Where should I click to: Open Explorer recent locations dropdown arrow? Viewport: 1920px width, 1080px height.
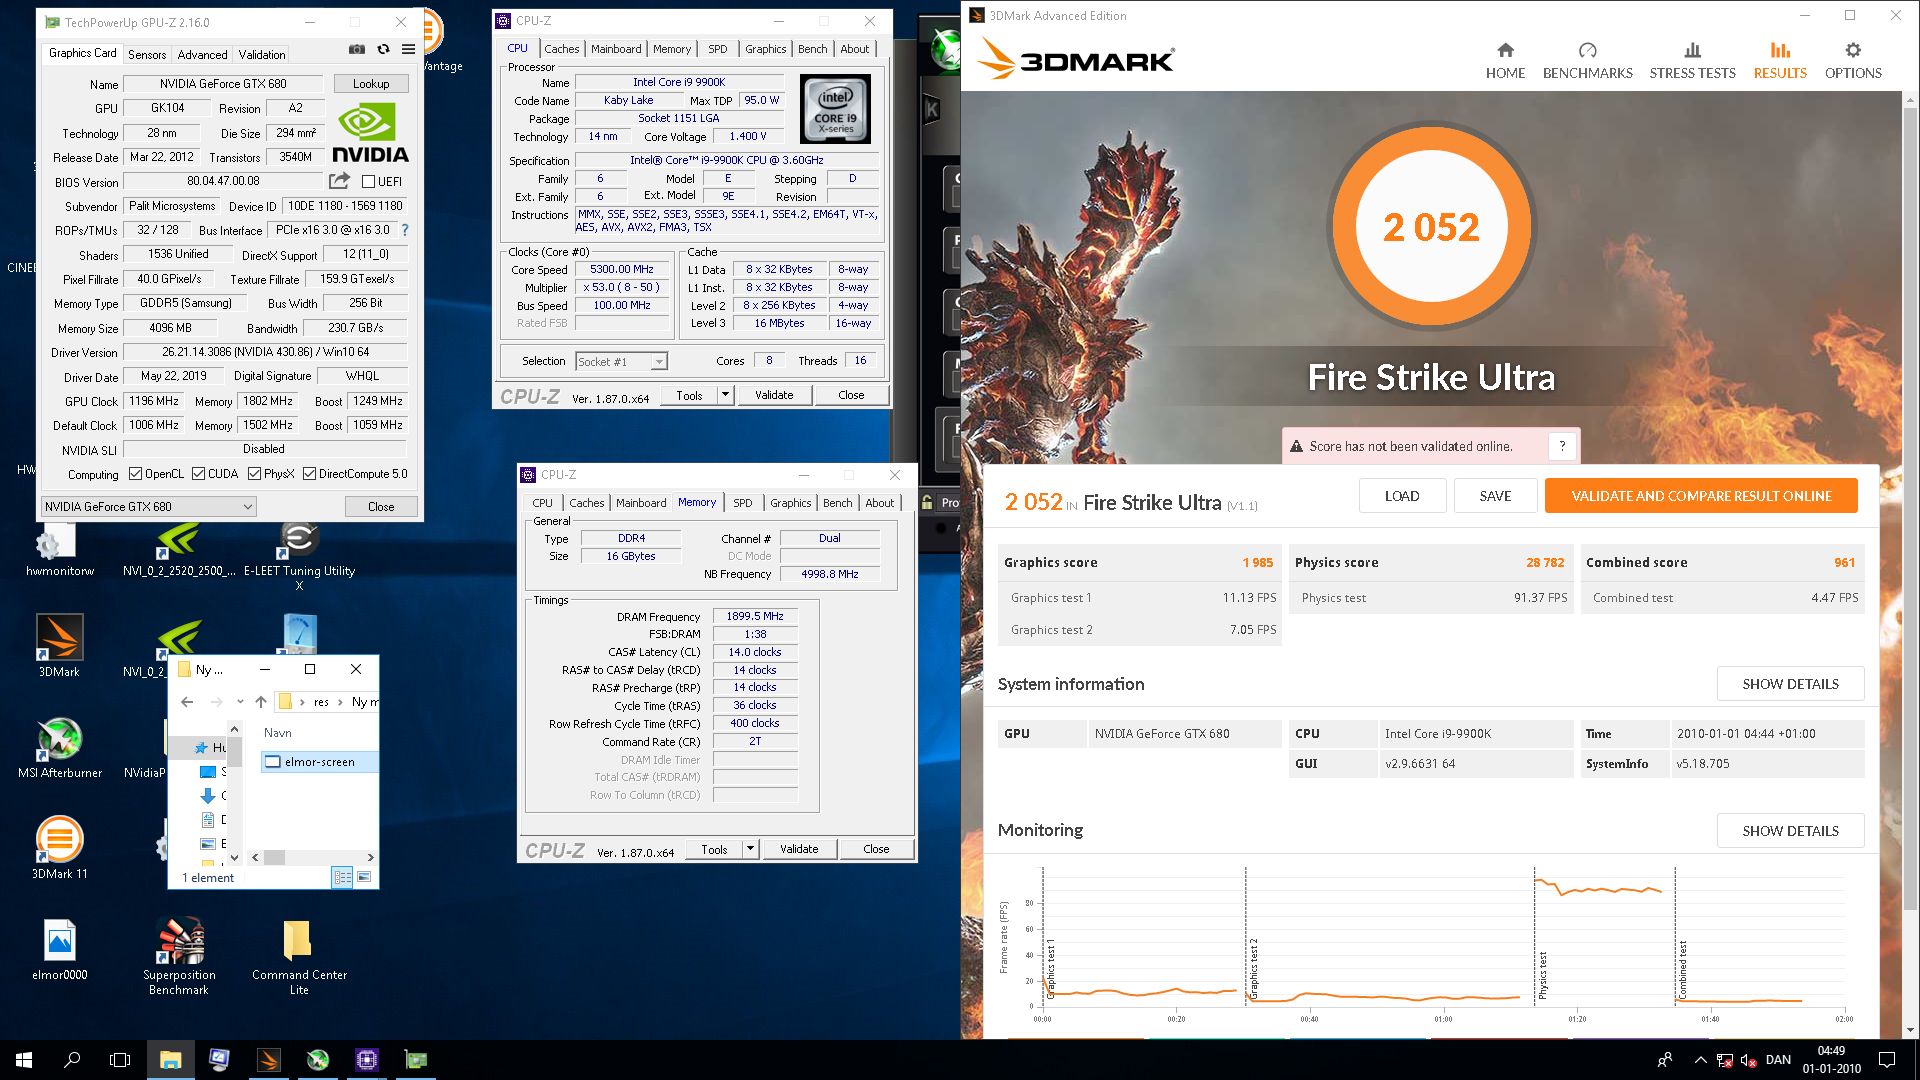(x=240, y=702)
